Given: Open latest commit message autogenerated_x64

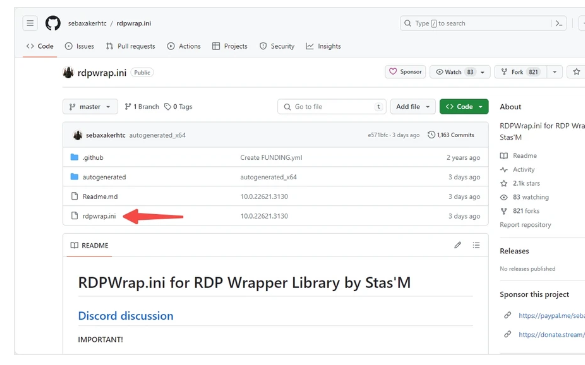Looking at the screenshot, I should (157, 135).
